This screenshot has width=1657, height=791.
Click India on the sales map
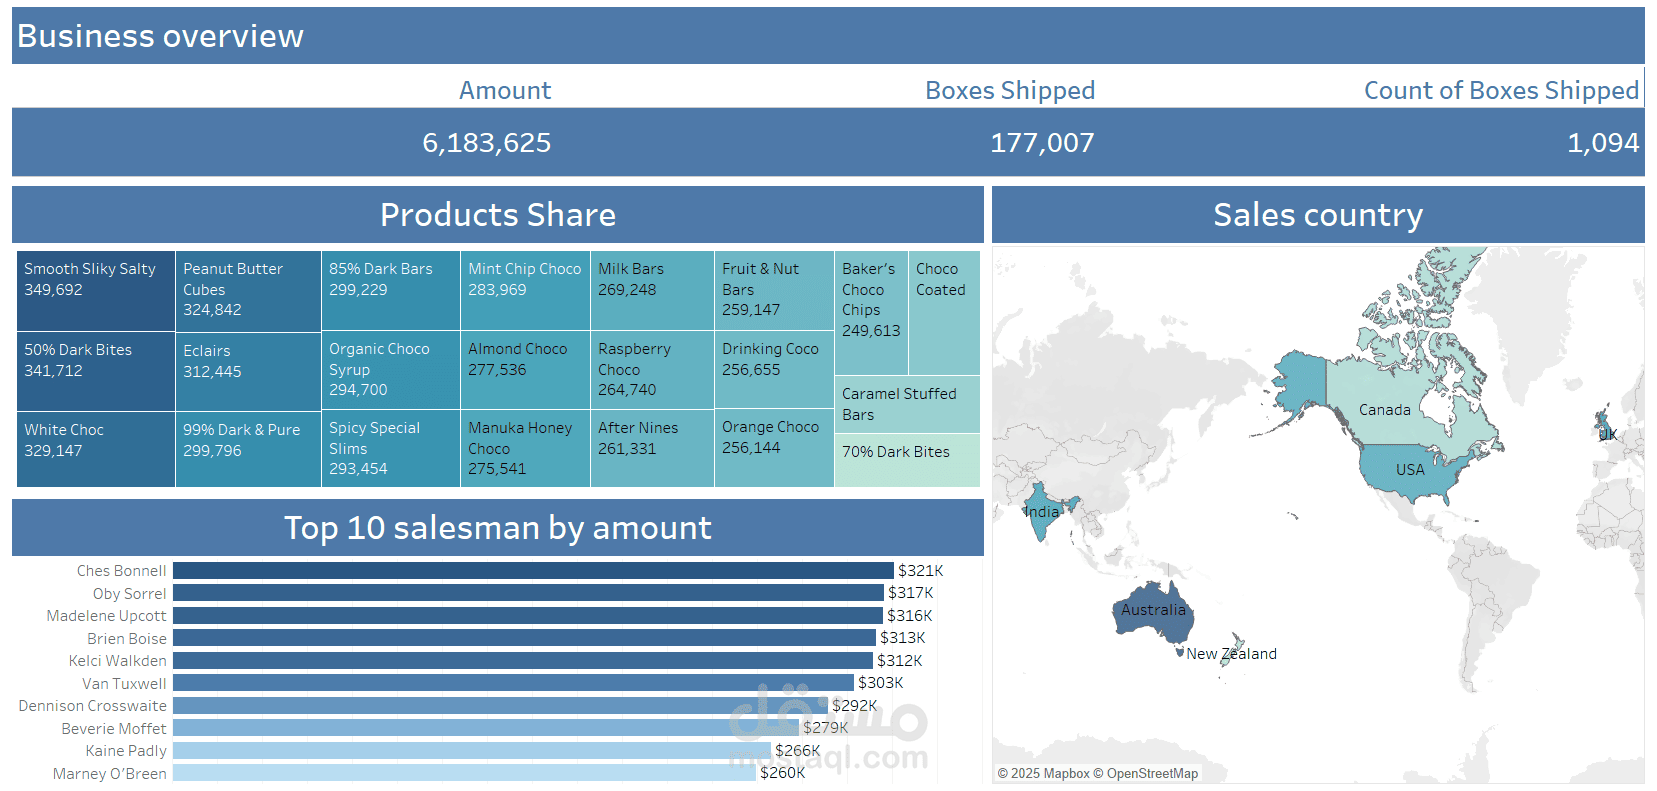[x=1043, y=512]
